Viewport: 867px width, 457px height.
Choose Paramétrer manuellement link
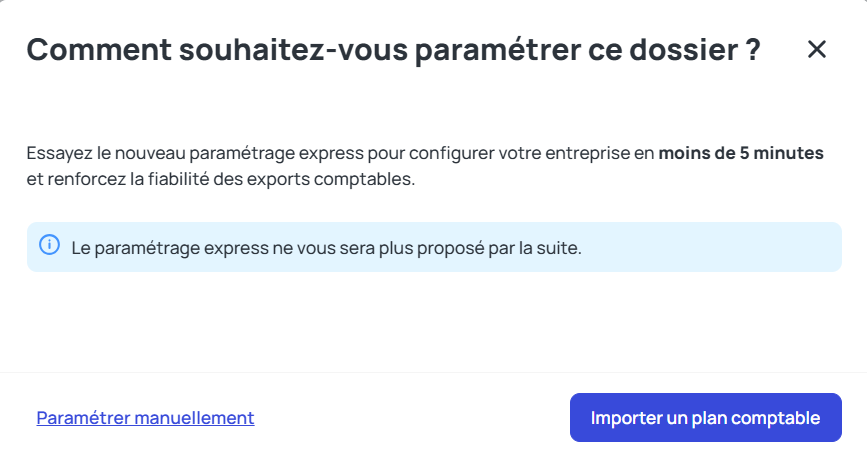(145, 418)
